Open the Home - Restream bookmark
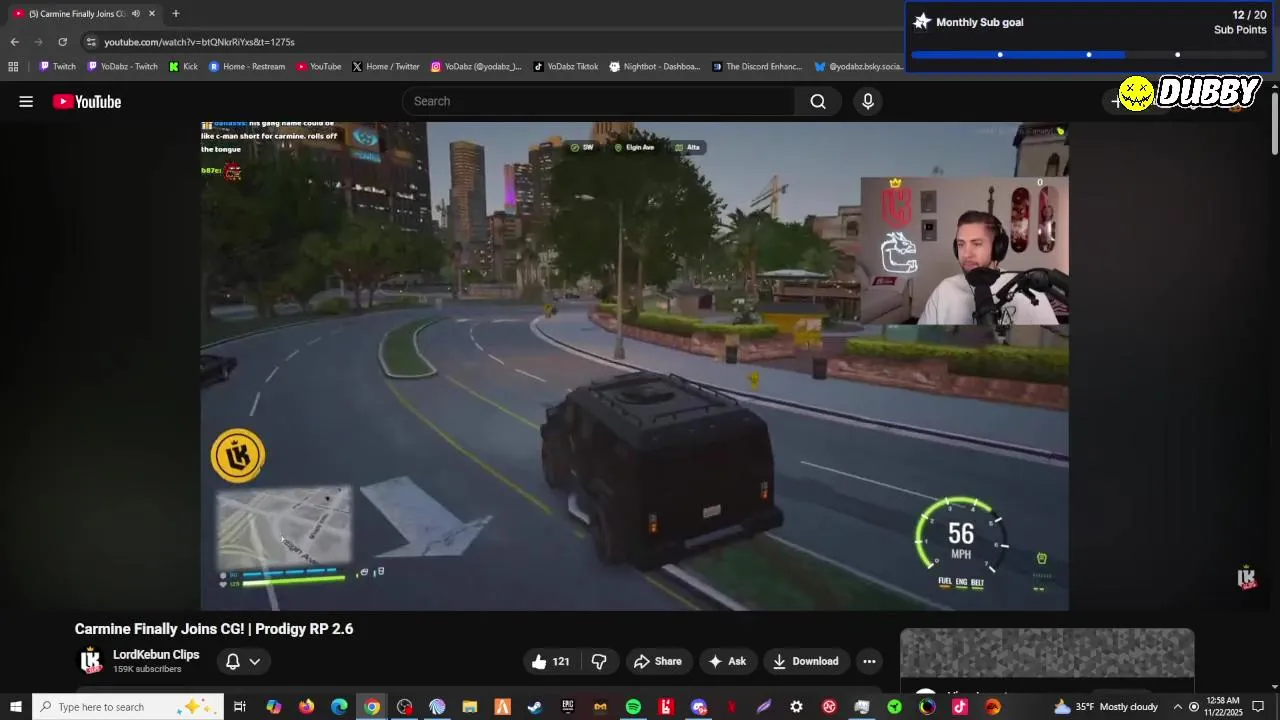 (x=247, y=67)
